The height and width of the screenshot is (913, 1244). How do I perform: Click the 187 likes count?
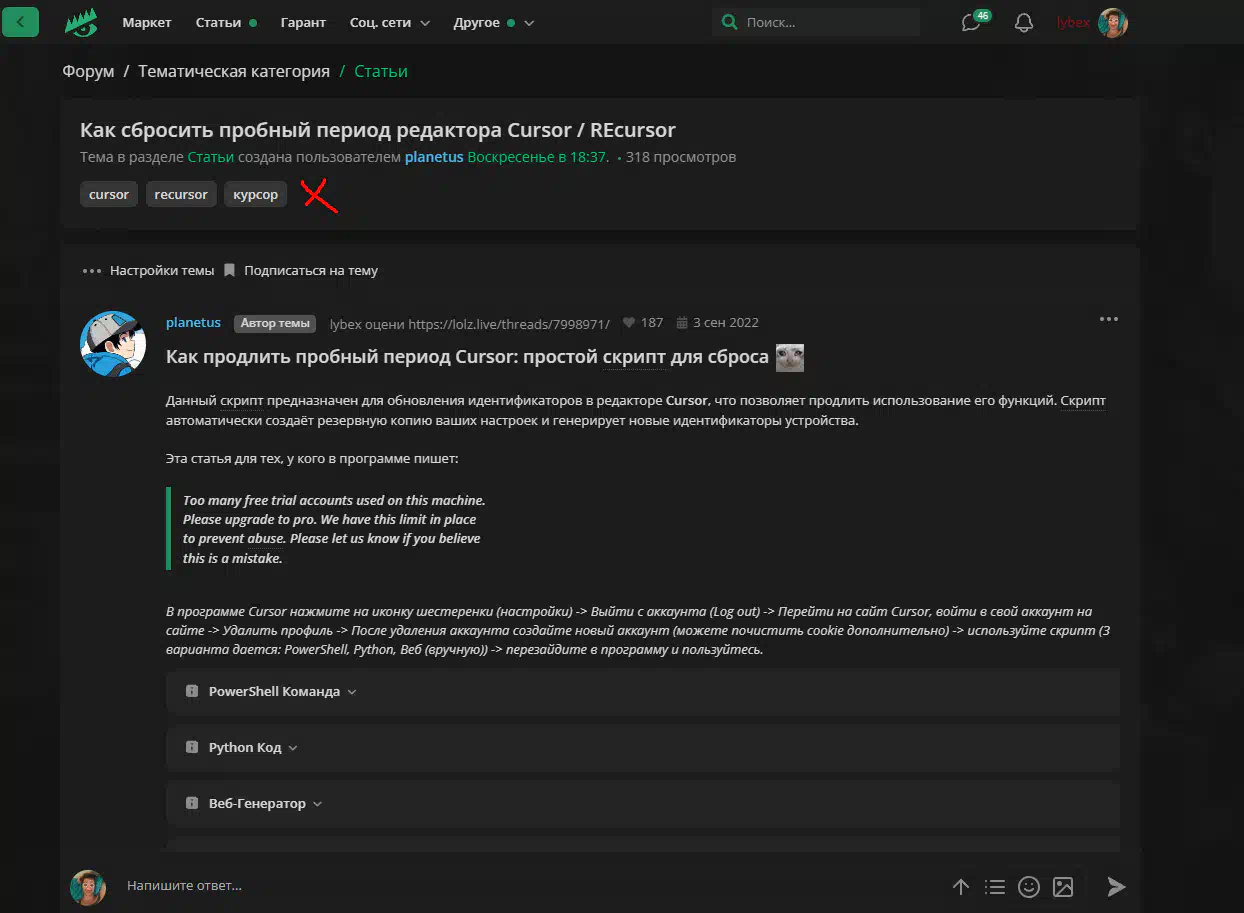click(x=652, y=323)
